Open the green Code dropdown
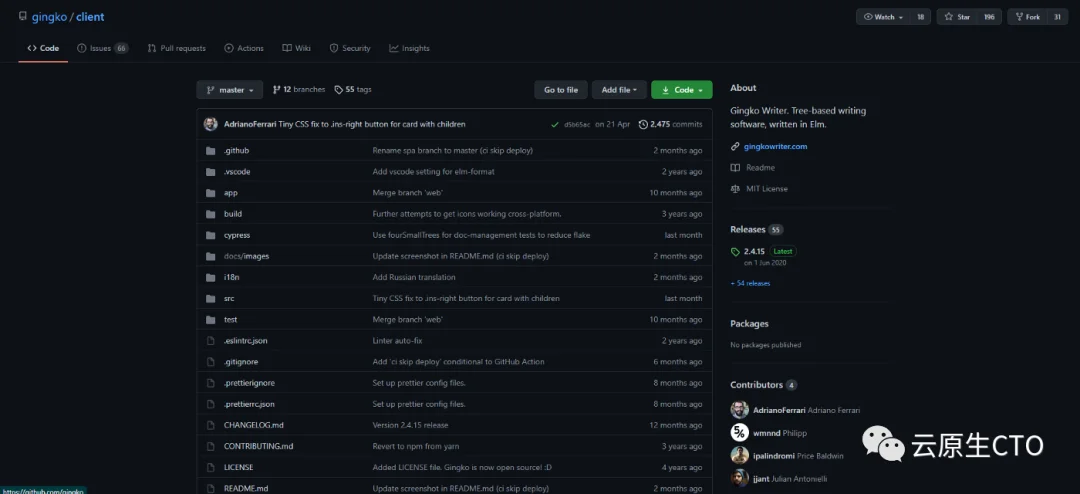 click(x=682, y=90)
